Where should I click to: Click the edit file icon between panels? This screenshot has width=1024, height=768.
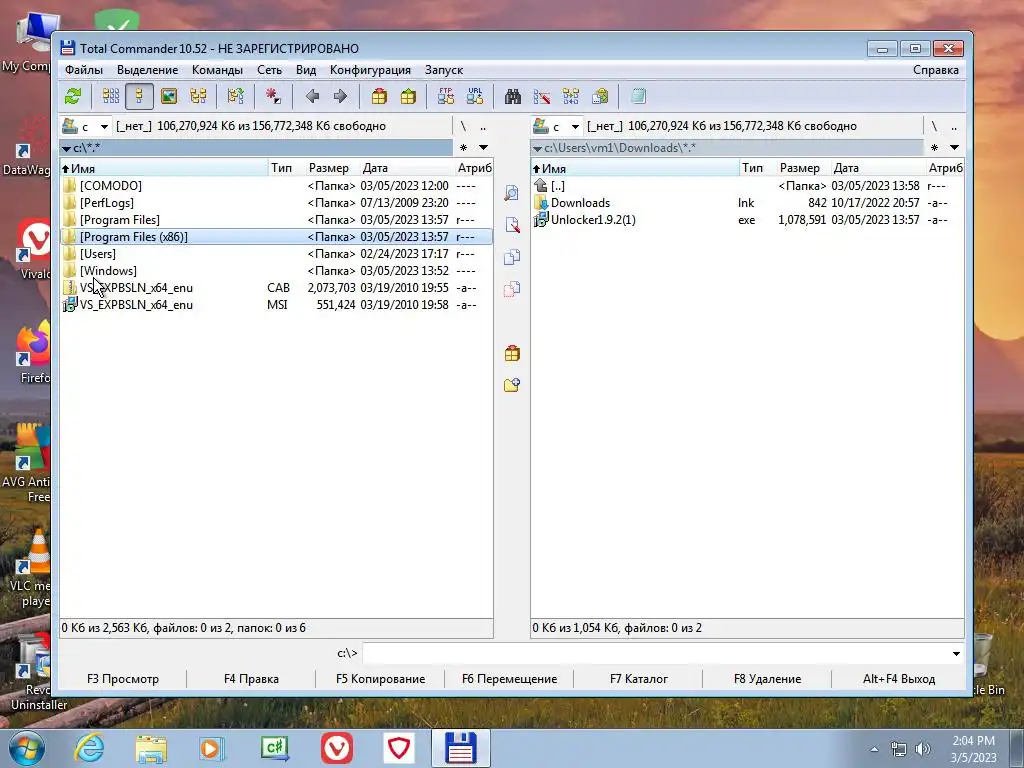click(x=512, y=225)
